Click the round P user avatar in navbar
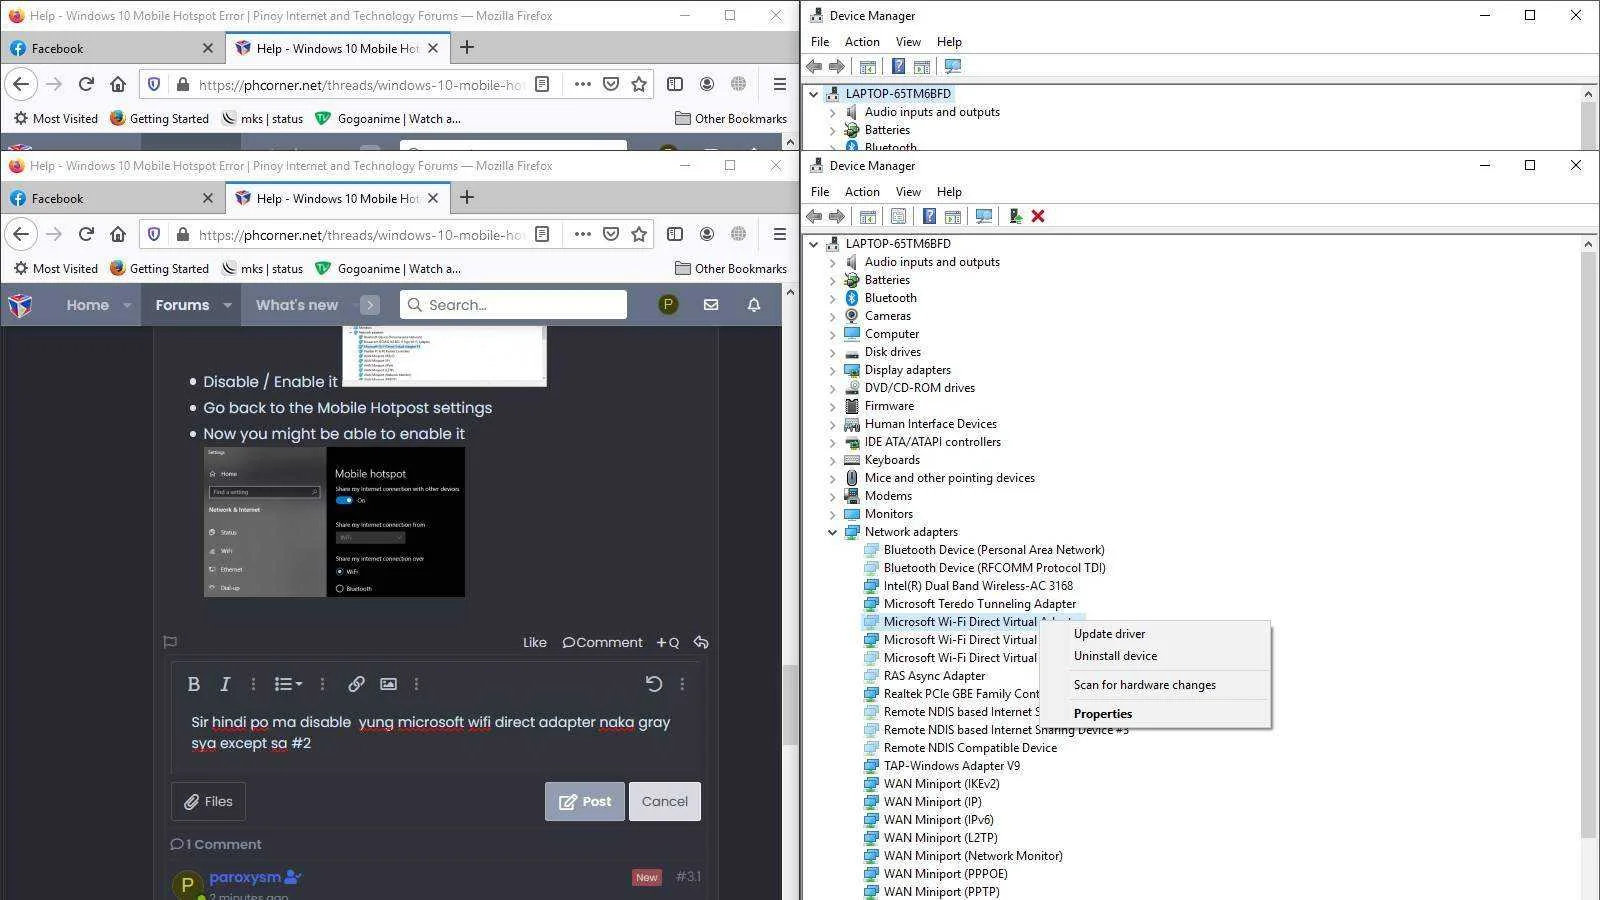The height and width of the screenshot is (900, 1600). click(668, 305)
